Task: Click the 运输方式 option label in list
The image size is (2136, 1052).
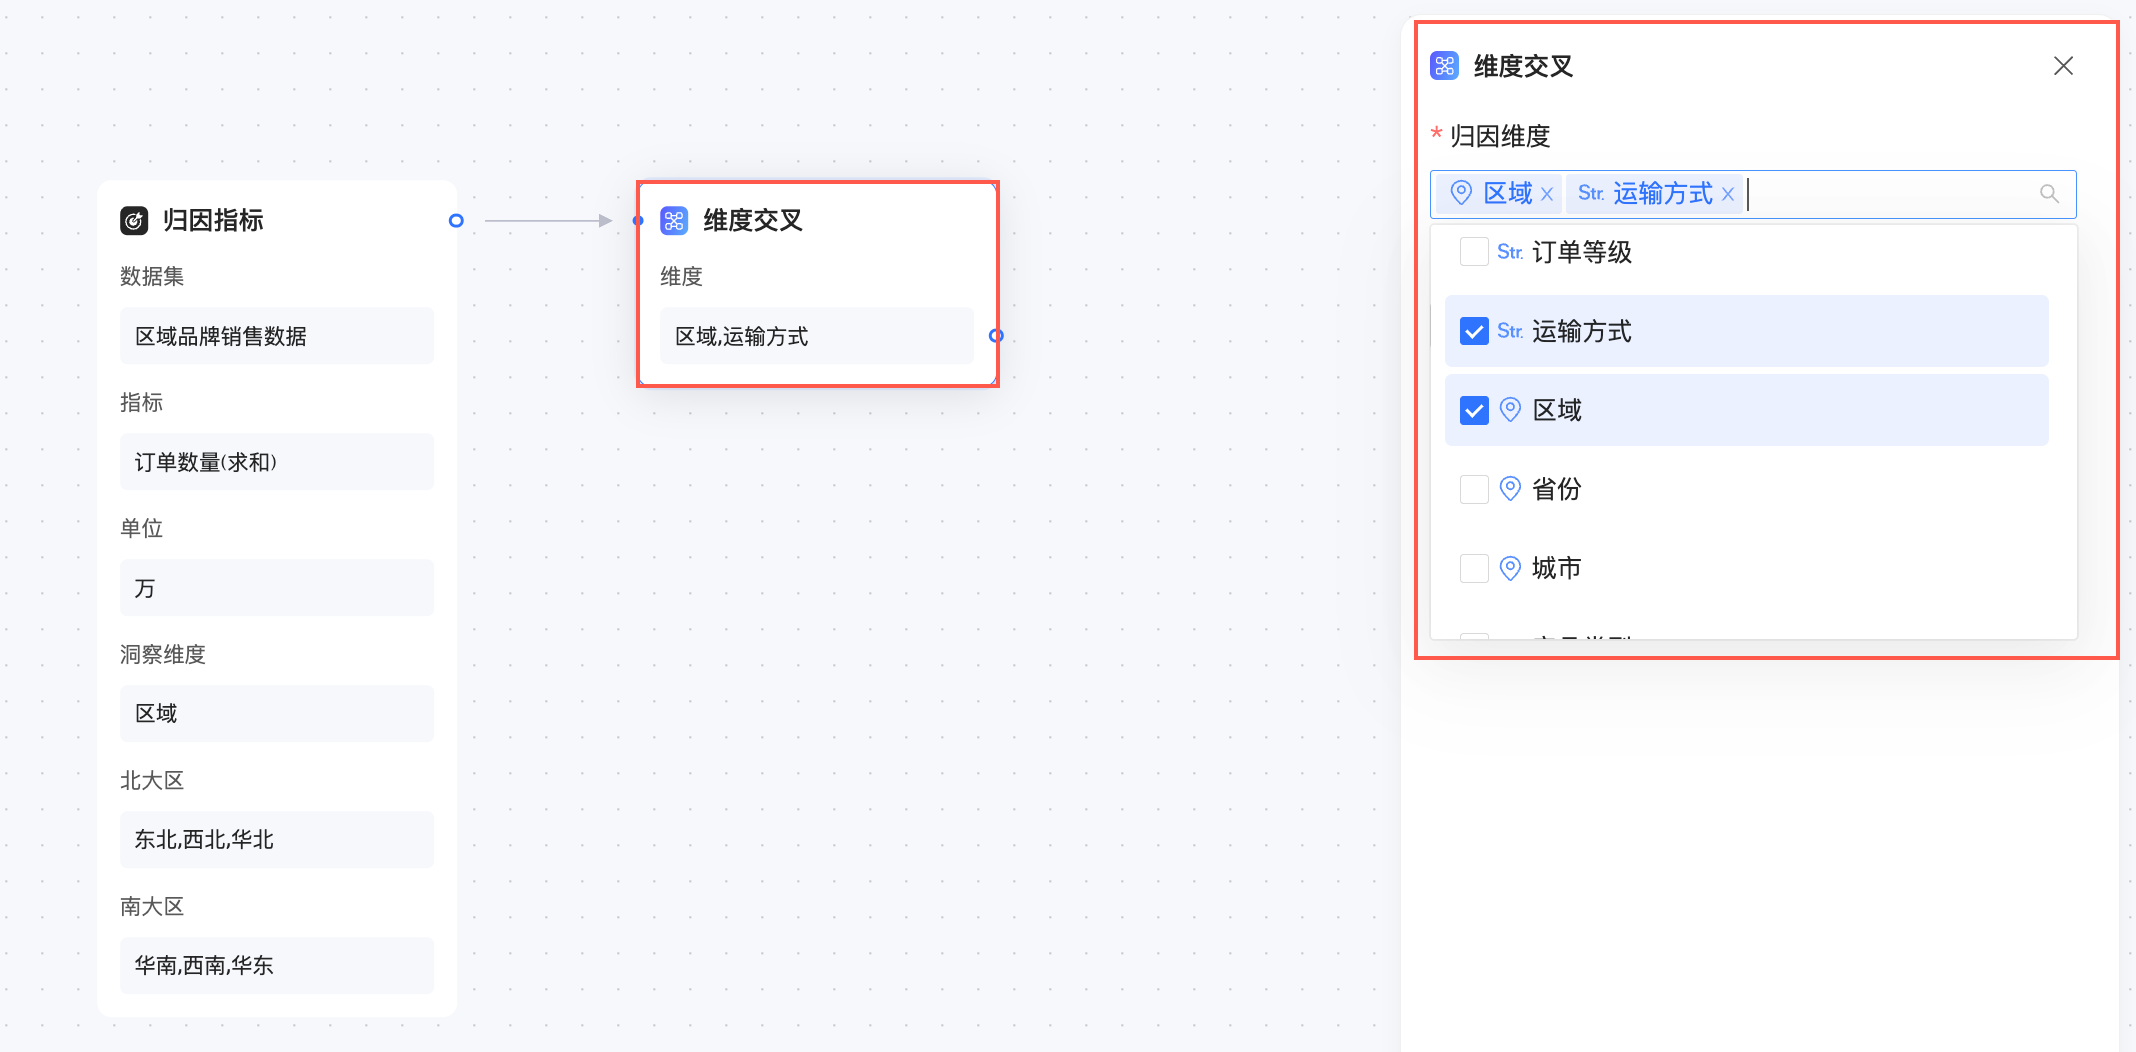Action: [x=1582, y=331]
